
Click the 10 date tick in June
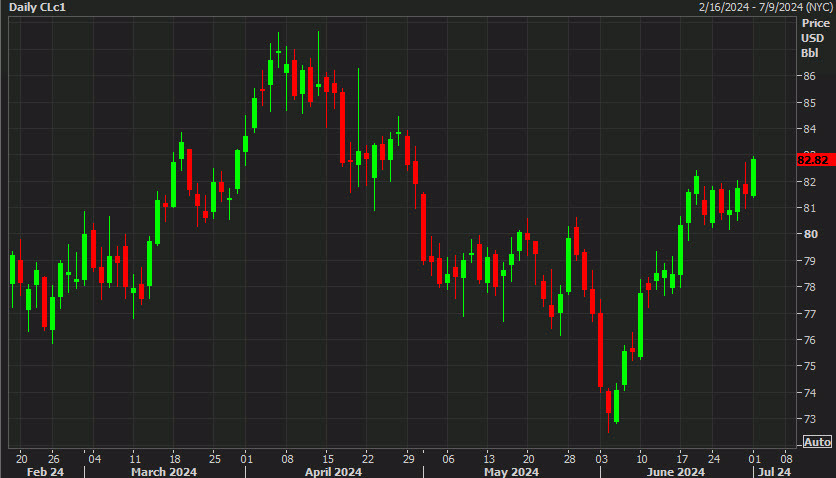click(x=641, y=459)
